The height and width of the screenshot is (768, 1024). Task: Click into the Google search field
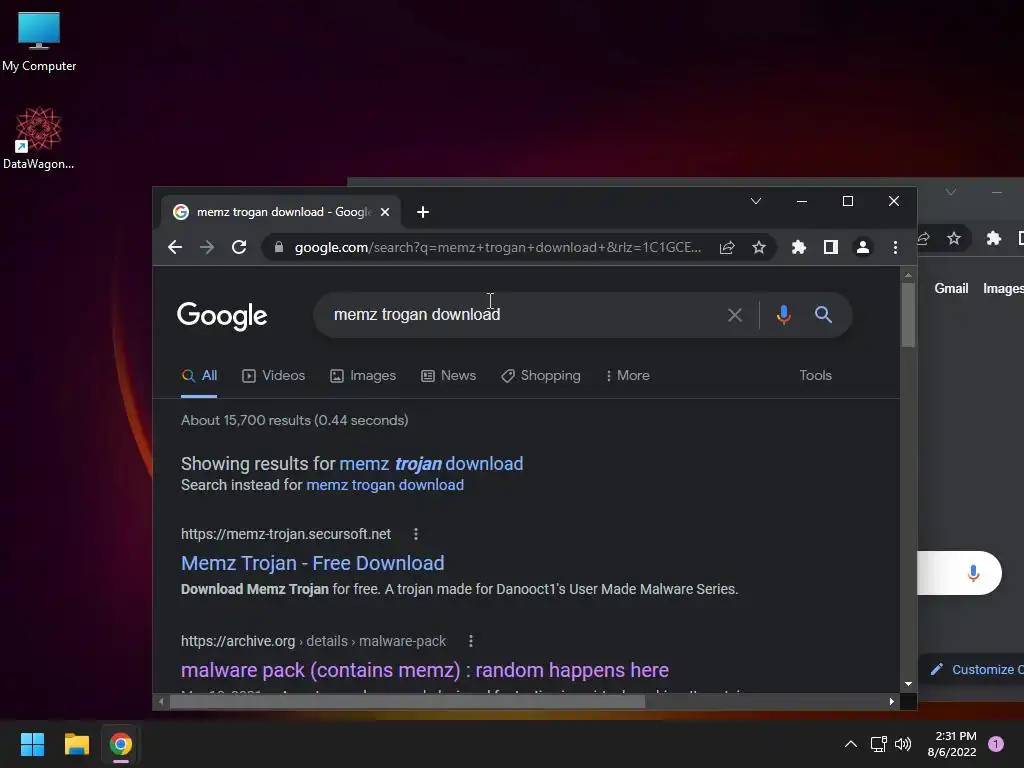[522, 315]
